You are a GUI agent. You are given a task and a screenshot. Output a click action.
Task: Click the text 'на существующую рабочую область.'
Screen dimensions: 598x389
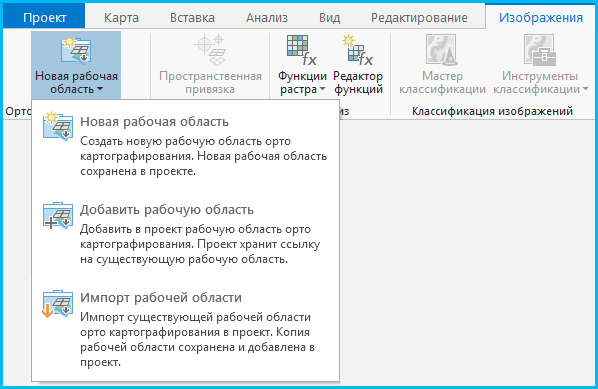click(x=184, y=259)
